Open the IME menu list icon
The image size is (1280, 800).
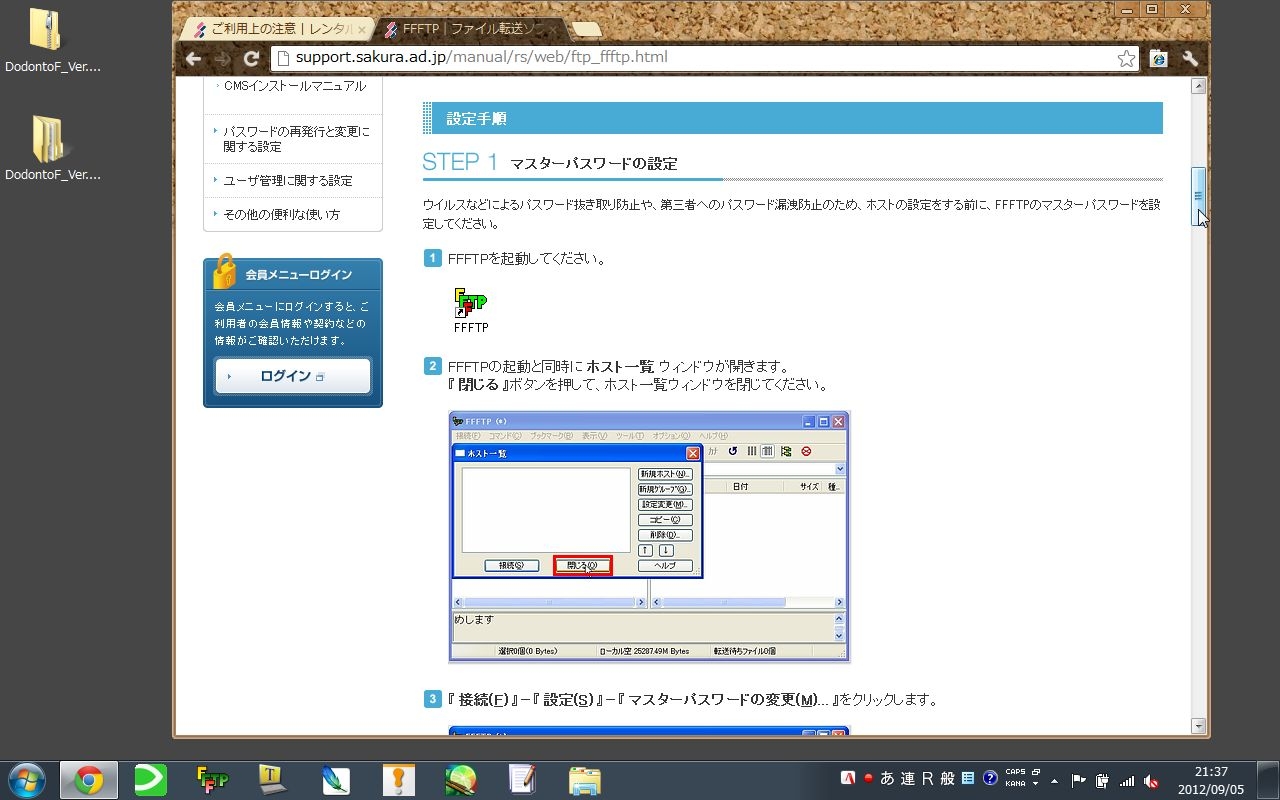[968, 779]
